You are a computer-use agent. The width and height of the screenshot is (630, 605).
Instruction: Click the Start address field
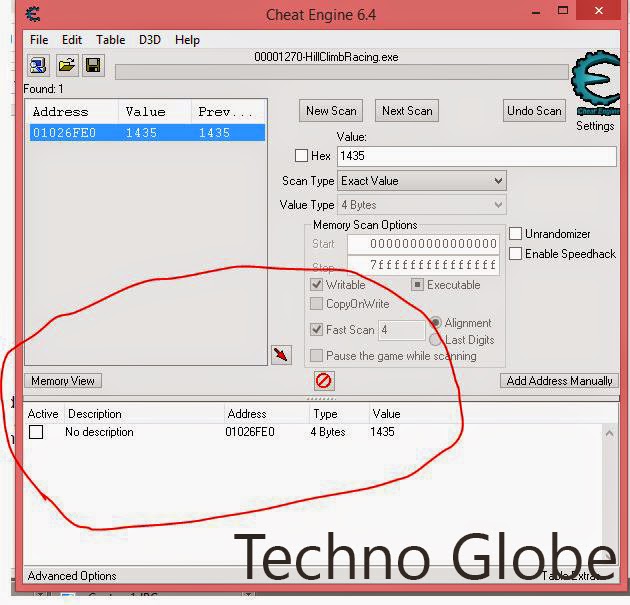click(x=423, y=244)
